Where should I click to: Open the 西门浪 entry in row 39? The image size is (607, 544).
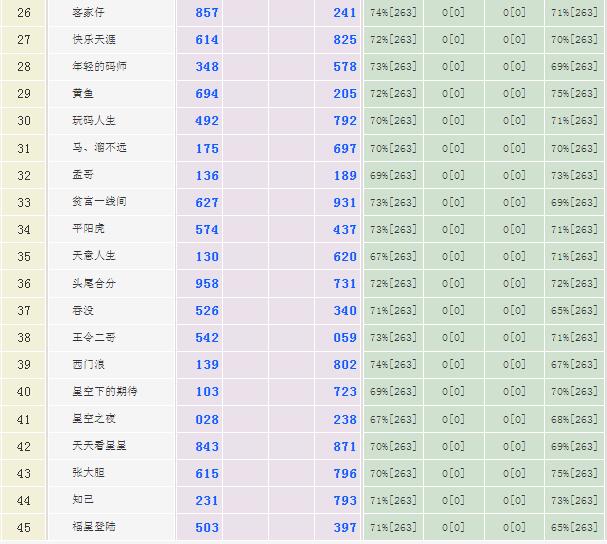(87, 364)
